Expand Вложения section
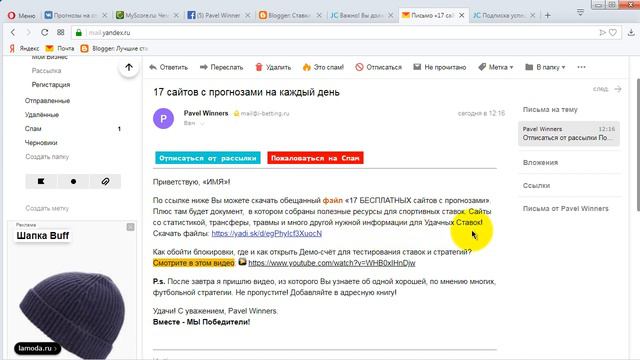This screenshot has width=640, height=360. click(540, 162)
